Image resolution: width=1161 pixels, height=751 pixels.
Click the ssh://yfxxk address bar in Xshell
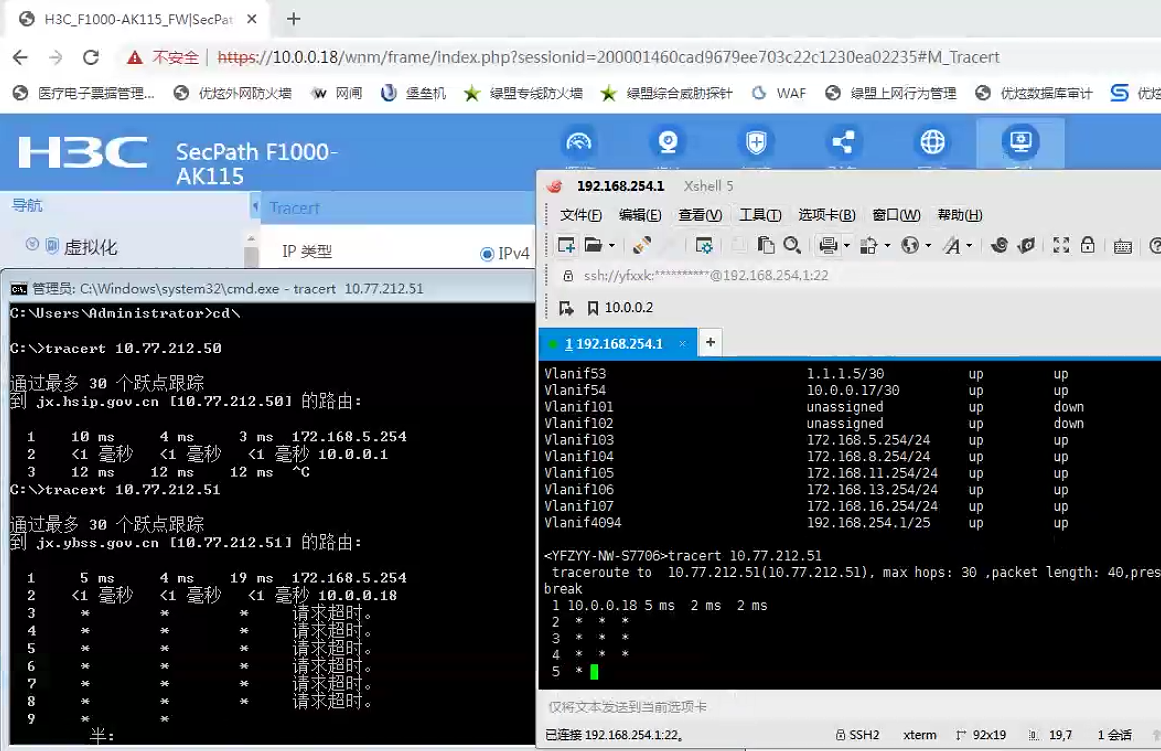pyautogui.click(x=706, y=276)
